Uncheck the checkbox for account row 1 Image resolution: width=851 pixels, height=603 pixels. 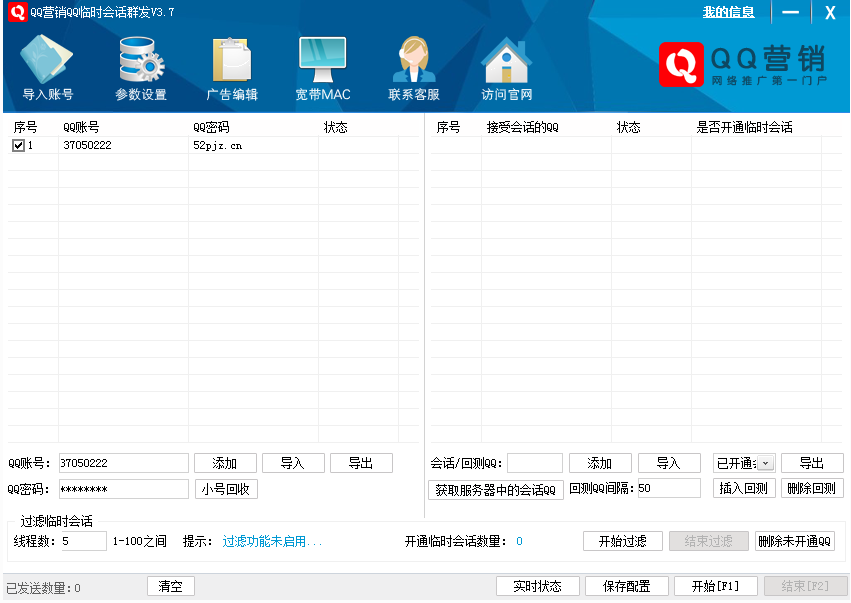pos(18,146)
